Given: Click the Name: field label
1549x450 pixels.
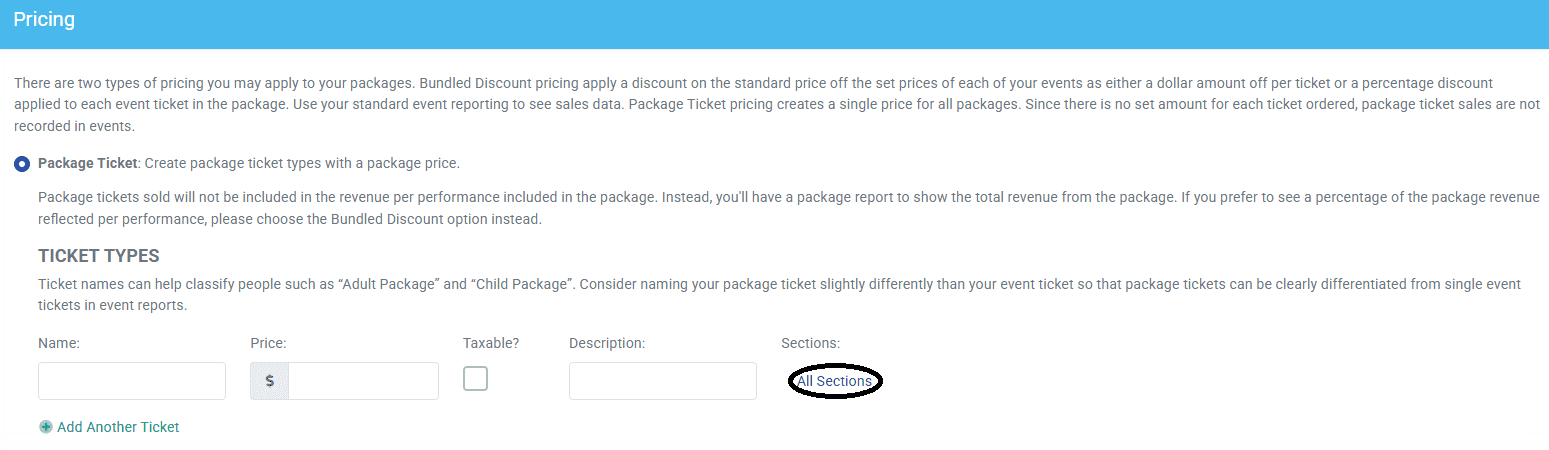Looking at the screenshot, I should pos(59,343).
